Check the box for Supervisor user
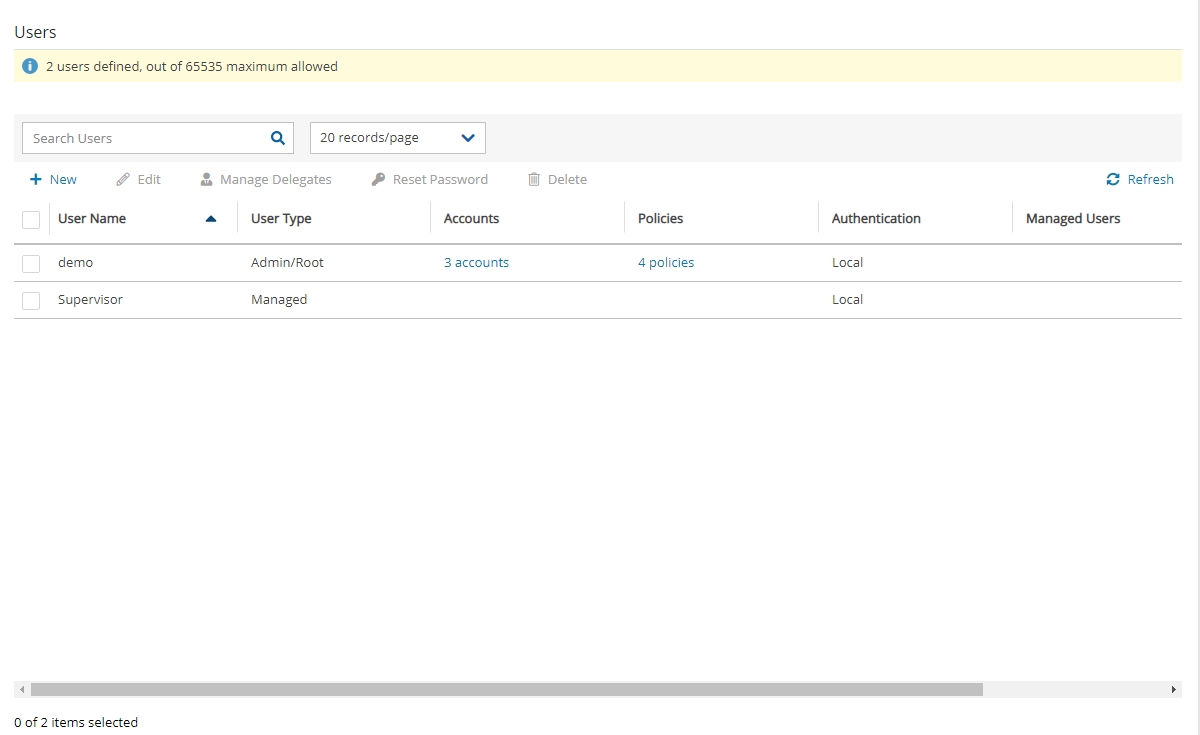The image size is (1200, 735). 31,300
